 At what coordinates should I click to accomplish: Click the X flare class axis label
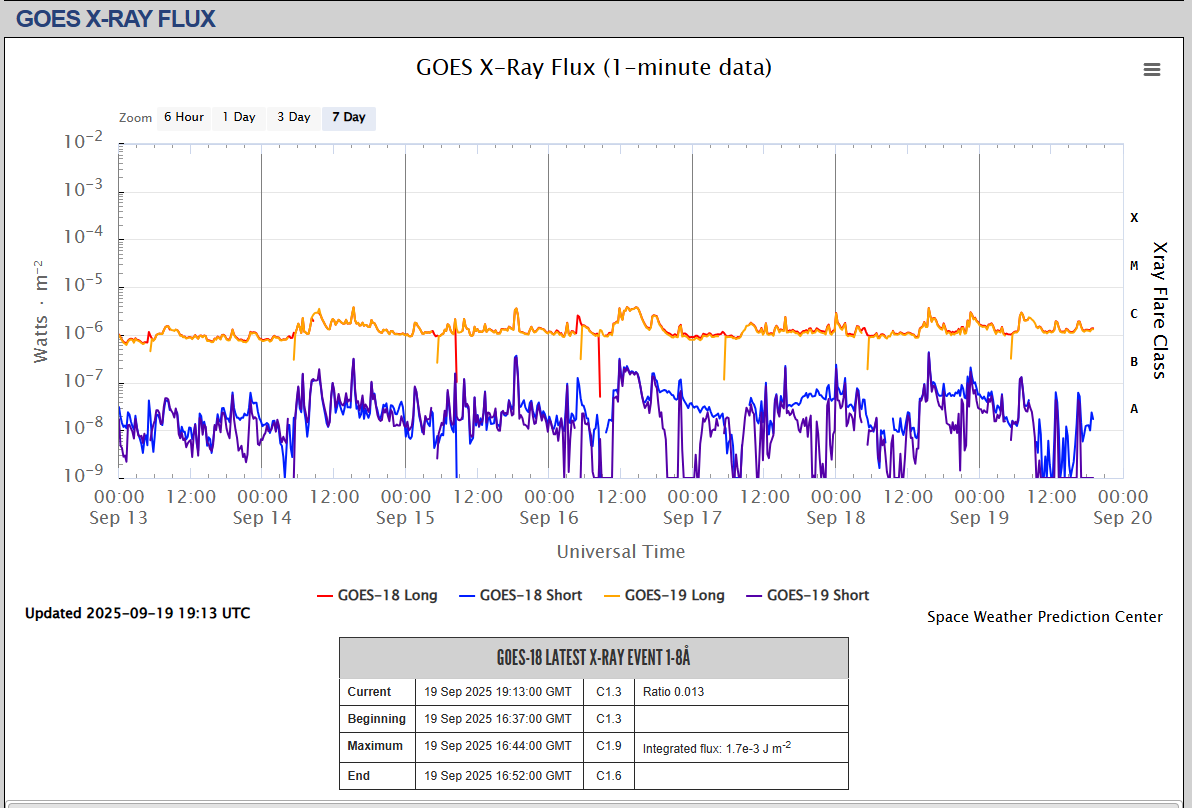coord(1134,217)
